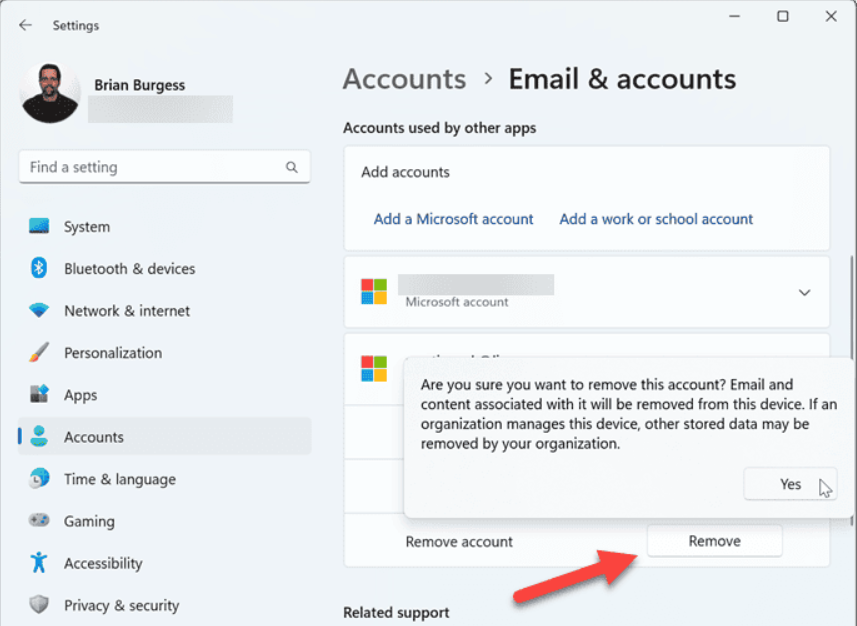Expand the first Microsoft account entry chevron
The width and height of the screenshot is (857, 626).
(804, 292)
